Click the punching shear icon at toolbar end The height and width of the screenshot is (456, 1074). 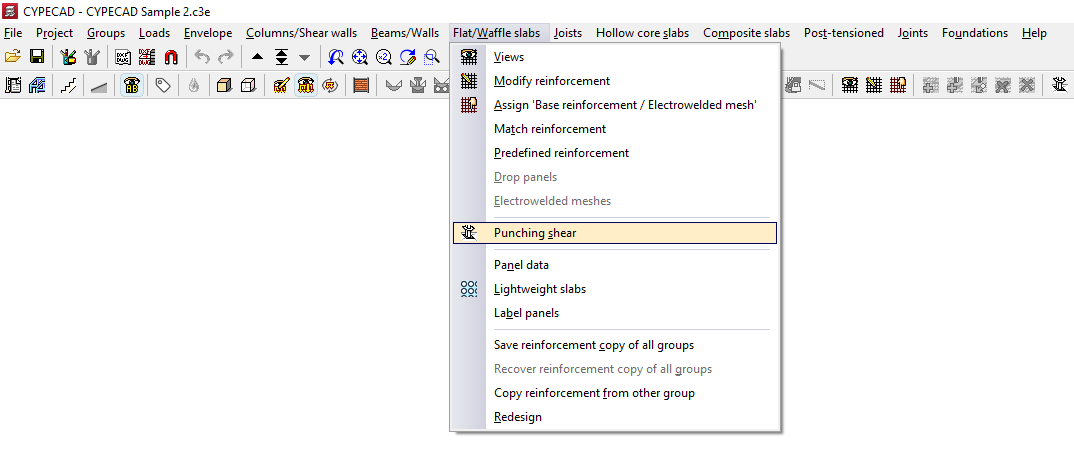[1060, 86]
